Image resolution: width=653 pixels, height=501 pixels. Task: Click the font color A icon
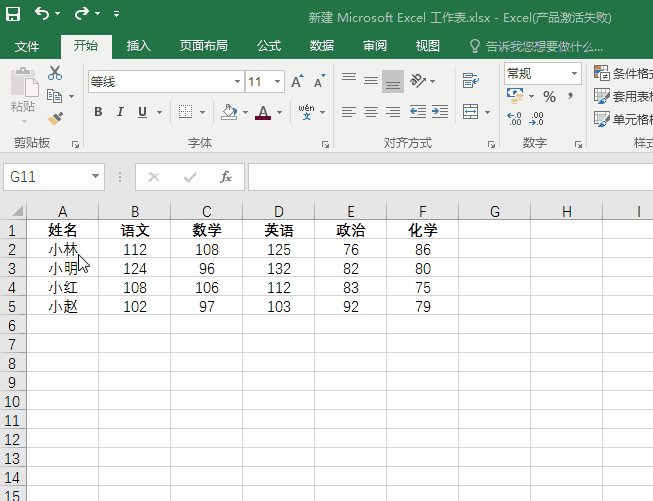(263, 112)
